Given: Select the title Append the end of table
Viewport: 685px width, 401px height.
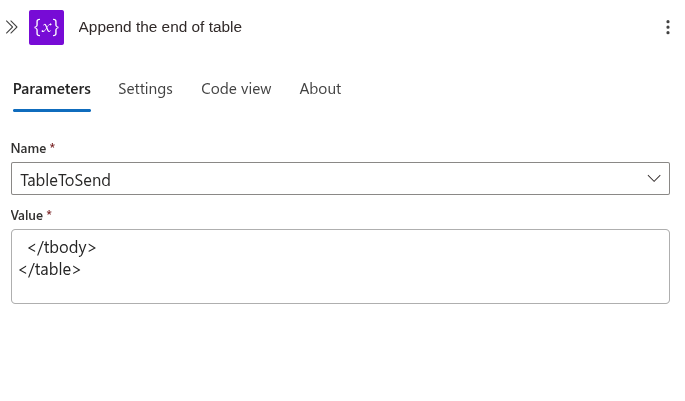Looking at the screenshot, I should pyautogui.click(x=160, y=27).
